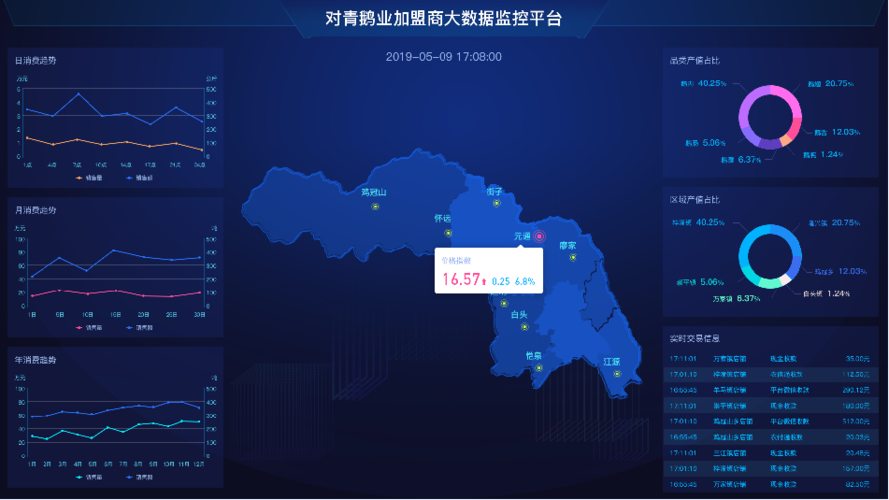Toggle teal series legend in 年消费趋势 chart
This screenshot has height=500, width=889.
pyautogui.click(x=89, y=477)
